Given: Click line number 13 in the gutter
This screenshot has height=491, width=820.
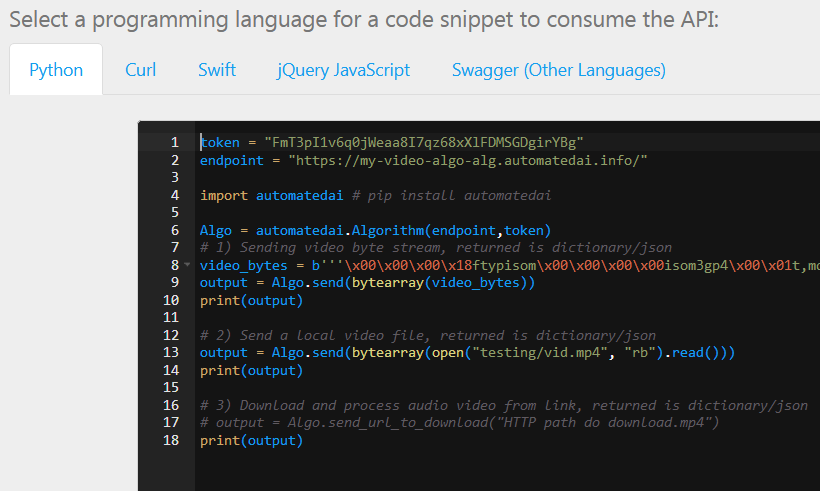Looking at the screenshot, I should pos(171,352).
